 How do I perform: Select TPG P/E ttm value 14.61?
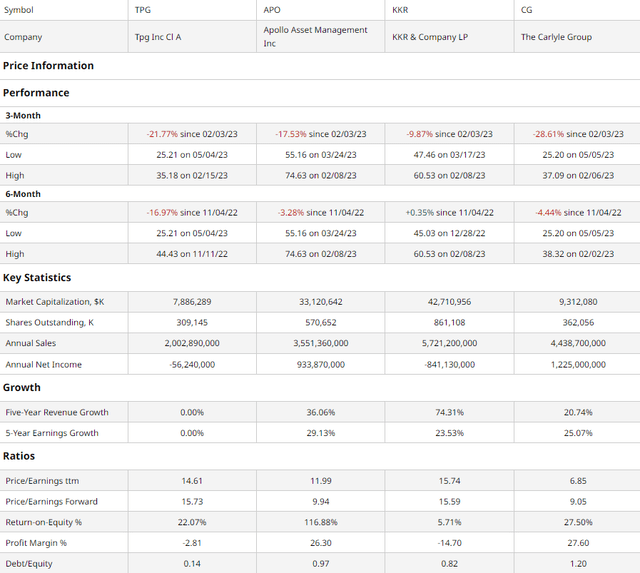click(192, 481)
